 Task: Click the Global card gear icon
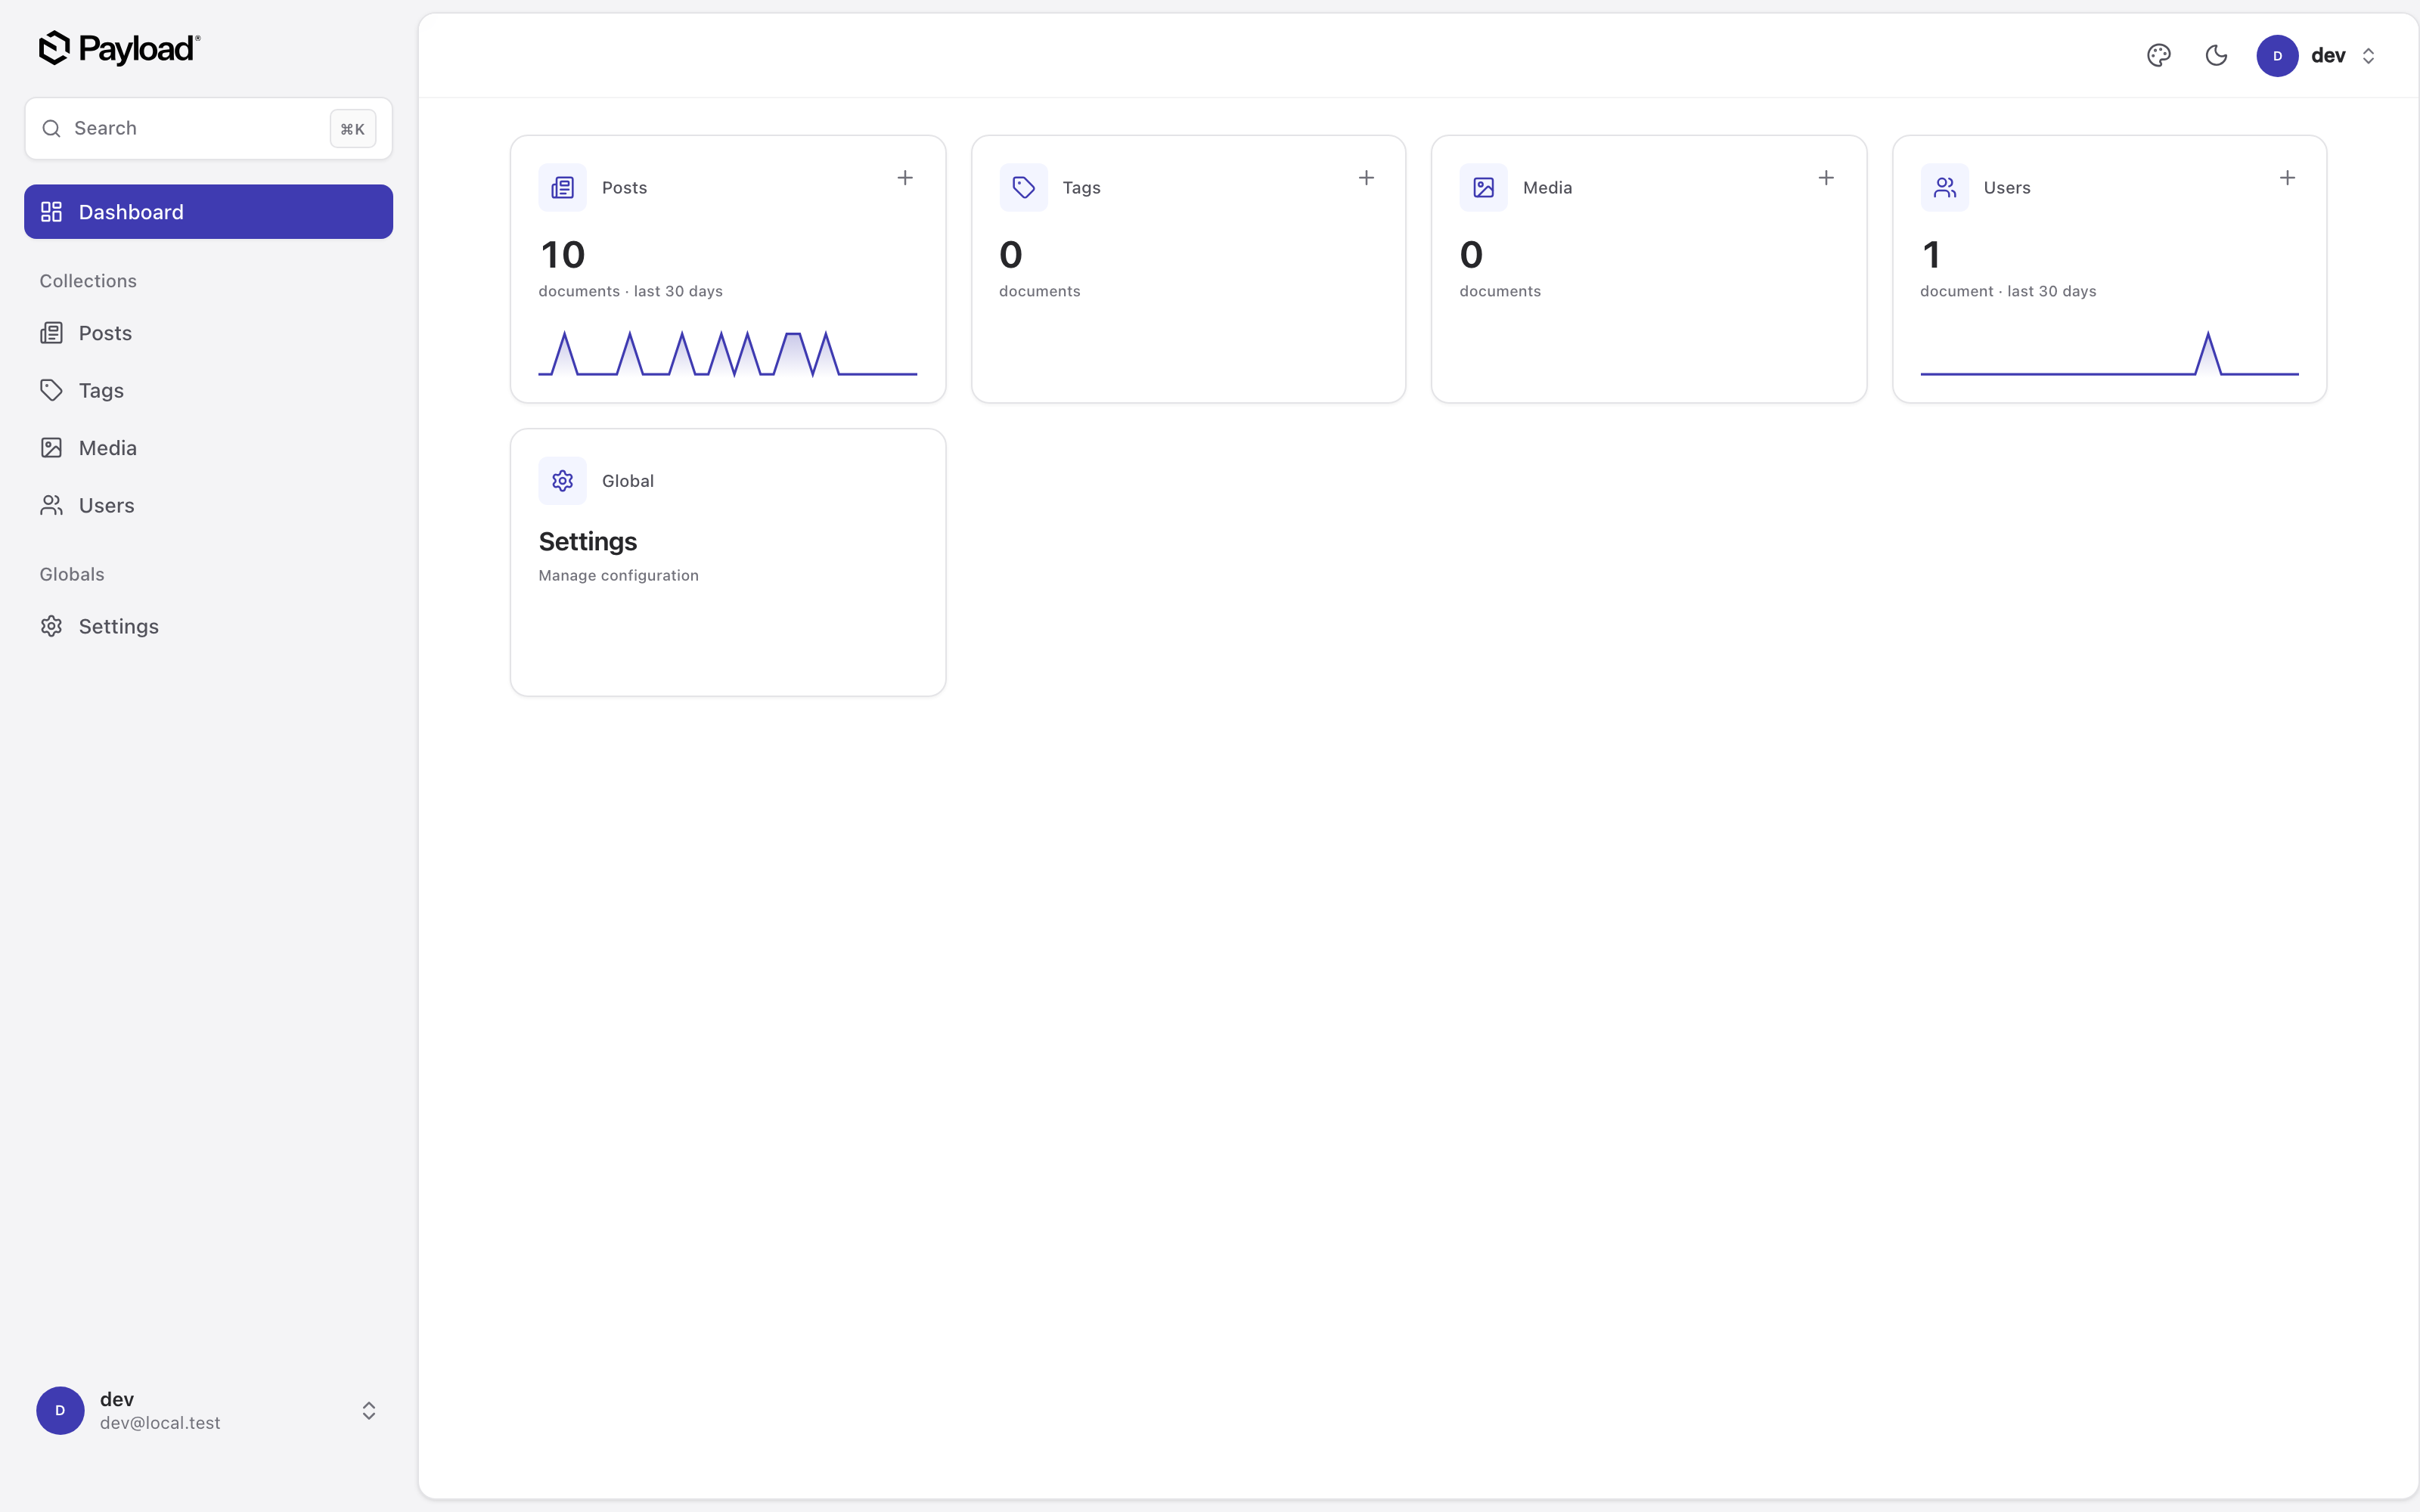(x=563, y=481)
